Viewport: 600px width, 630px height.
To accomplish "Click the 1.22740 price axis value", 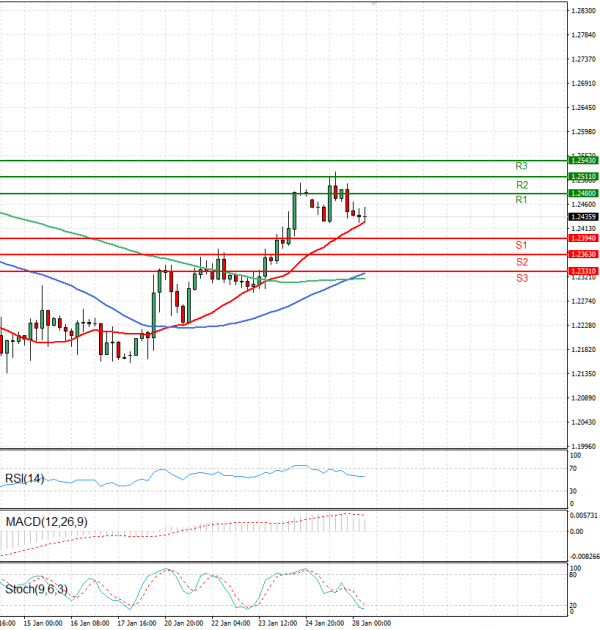I will [x=583, y=301].
